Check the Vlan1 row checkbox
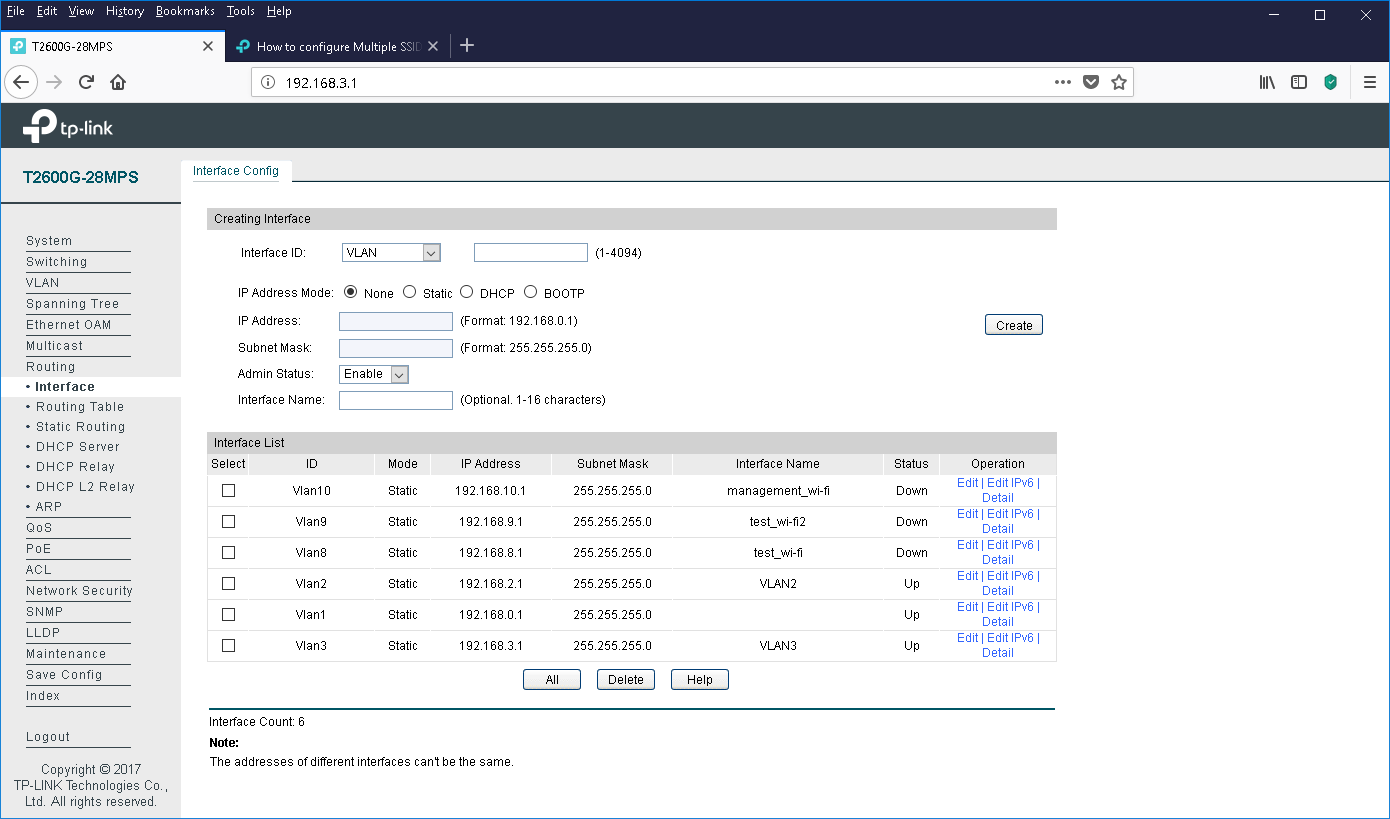This screenshot has width=1390, height=819. pos(228,614)
